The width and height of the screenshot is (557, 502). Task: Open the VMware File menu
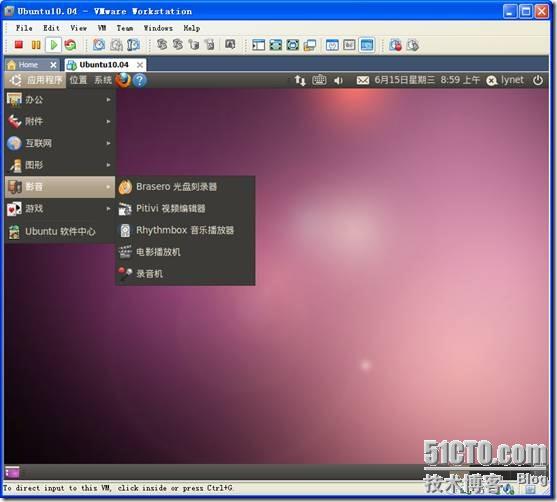[x=24, y=28]
